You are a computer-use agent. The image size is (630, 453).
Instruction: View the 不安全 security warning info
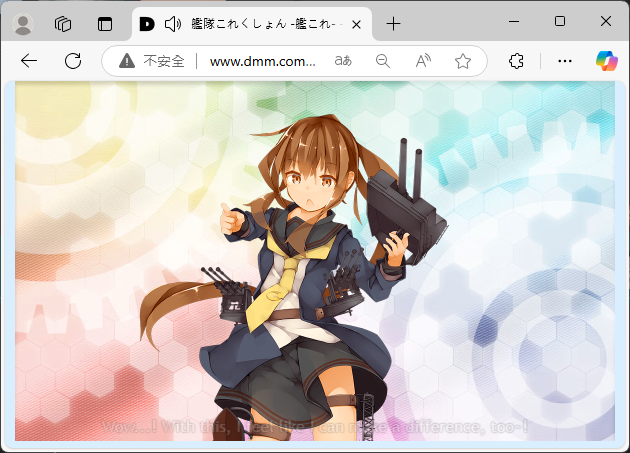pos(152,61)
